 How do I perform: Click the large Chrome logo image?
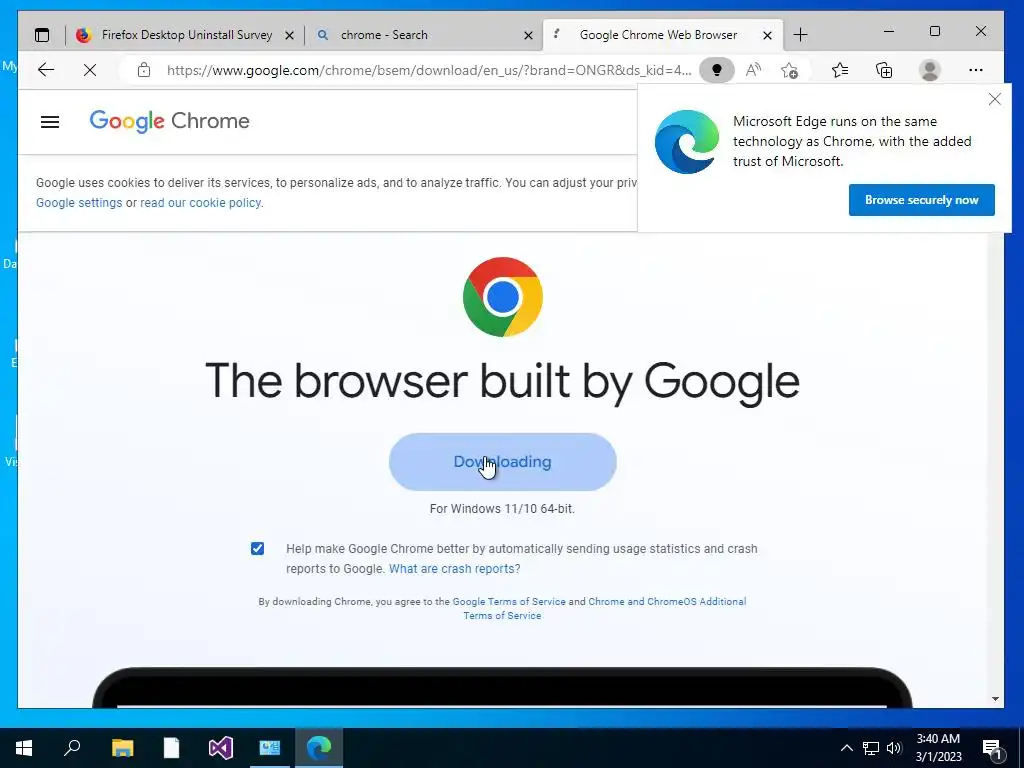(x=502, y=297)
